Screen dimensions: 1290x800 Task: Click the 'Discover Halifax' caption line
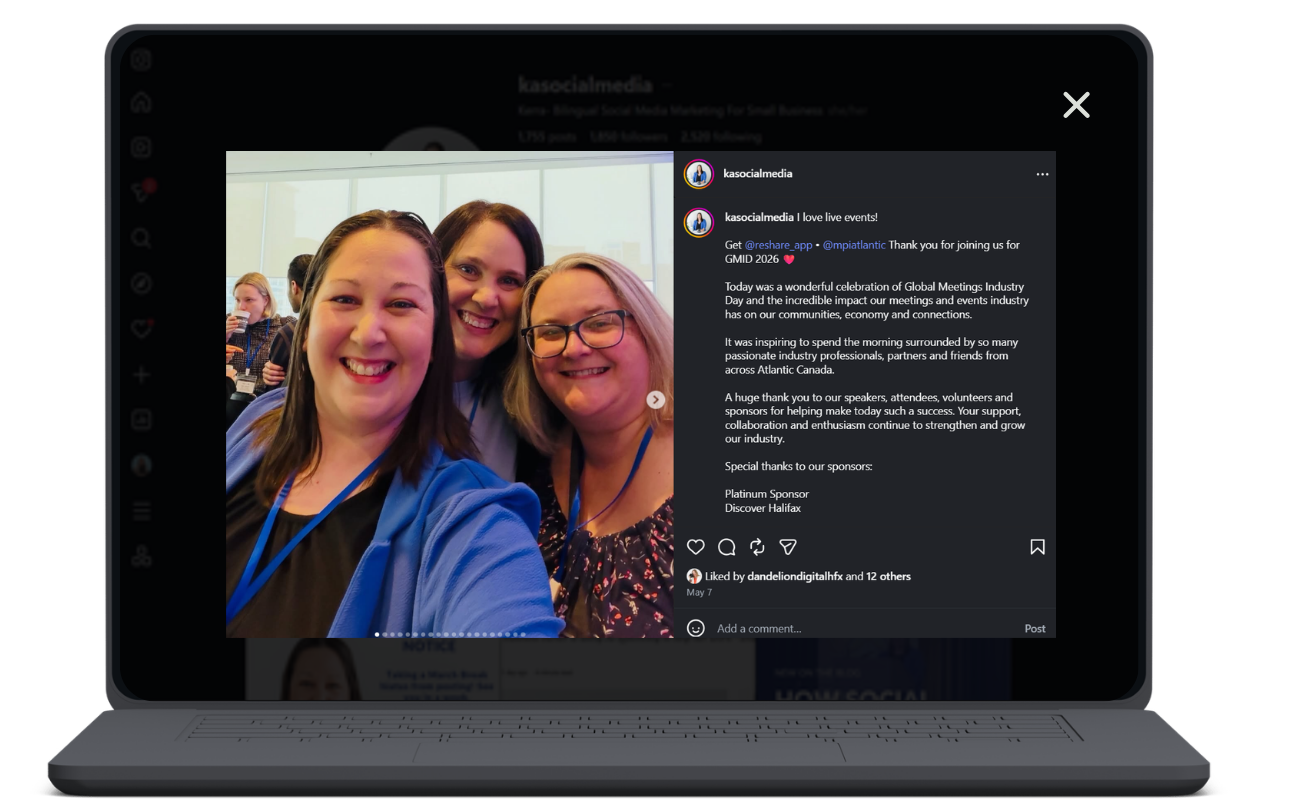tap(763, 508)
